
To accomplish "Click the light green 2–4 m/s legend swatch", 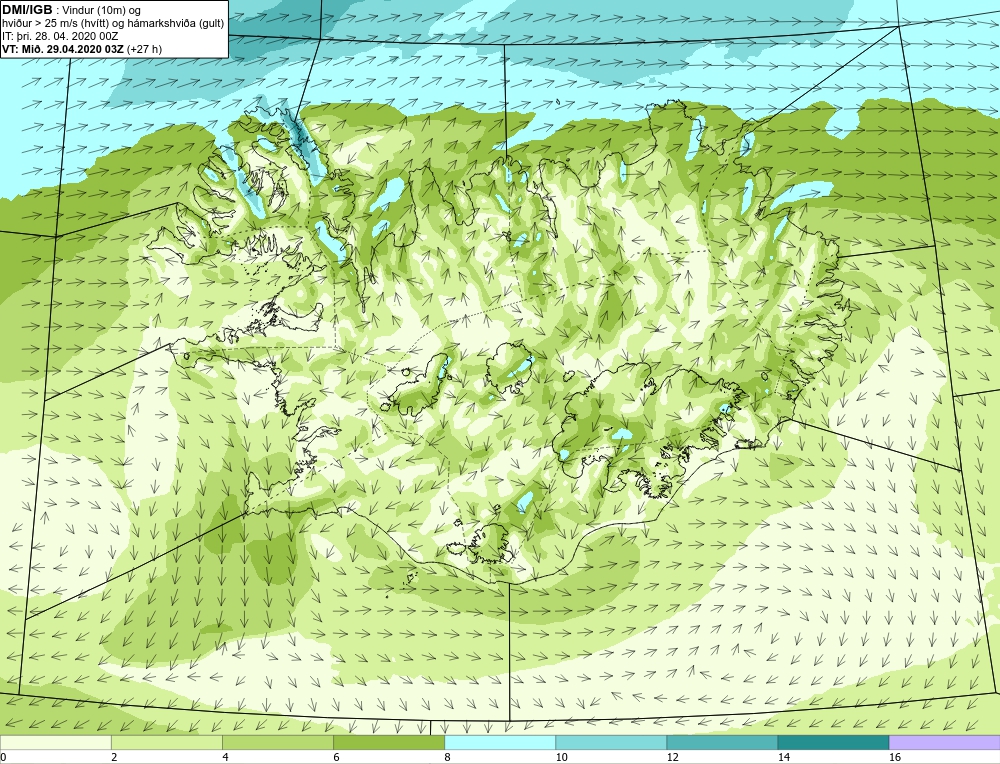I will (x=166, y=742).
